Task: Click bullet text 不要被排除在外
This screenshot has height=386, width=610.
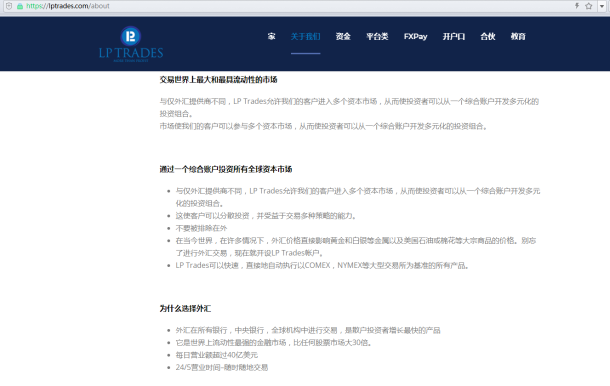Action: tap(201, 228)
